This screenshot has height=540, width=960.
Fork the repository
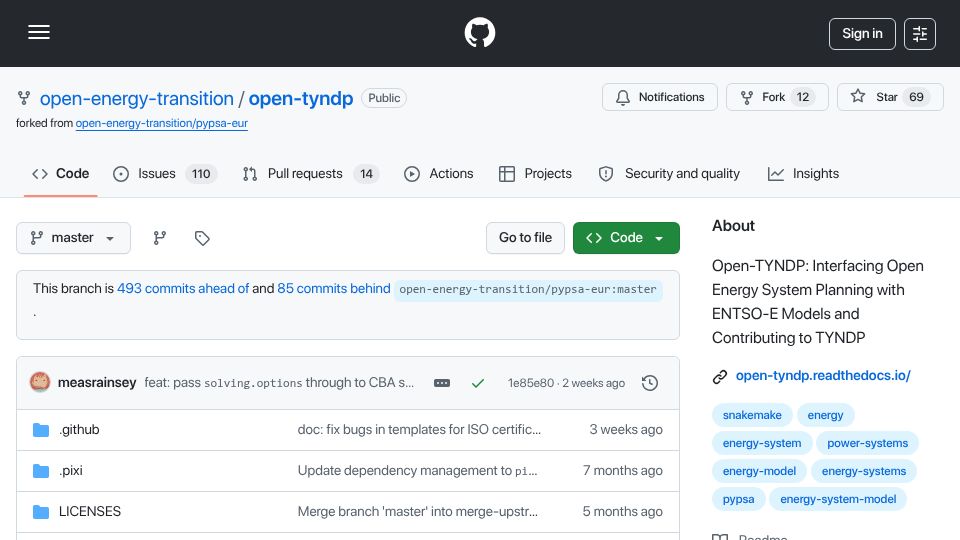[777, 97]
